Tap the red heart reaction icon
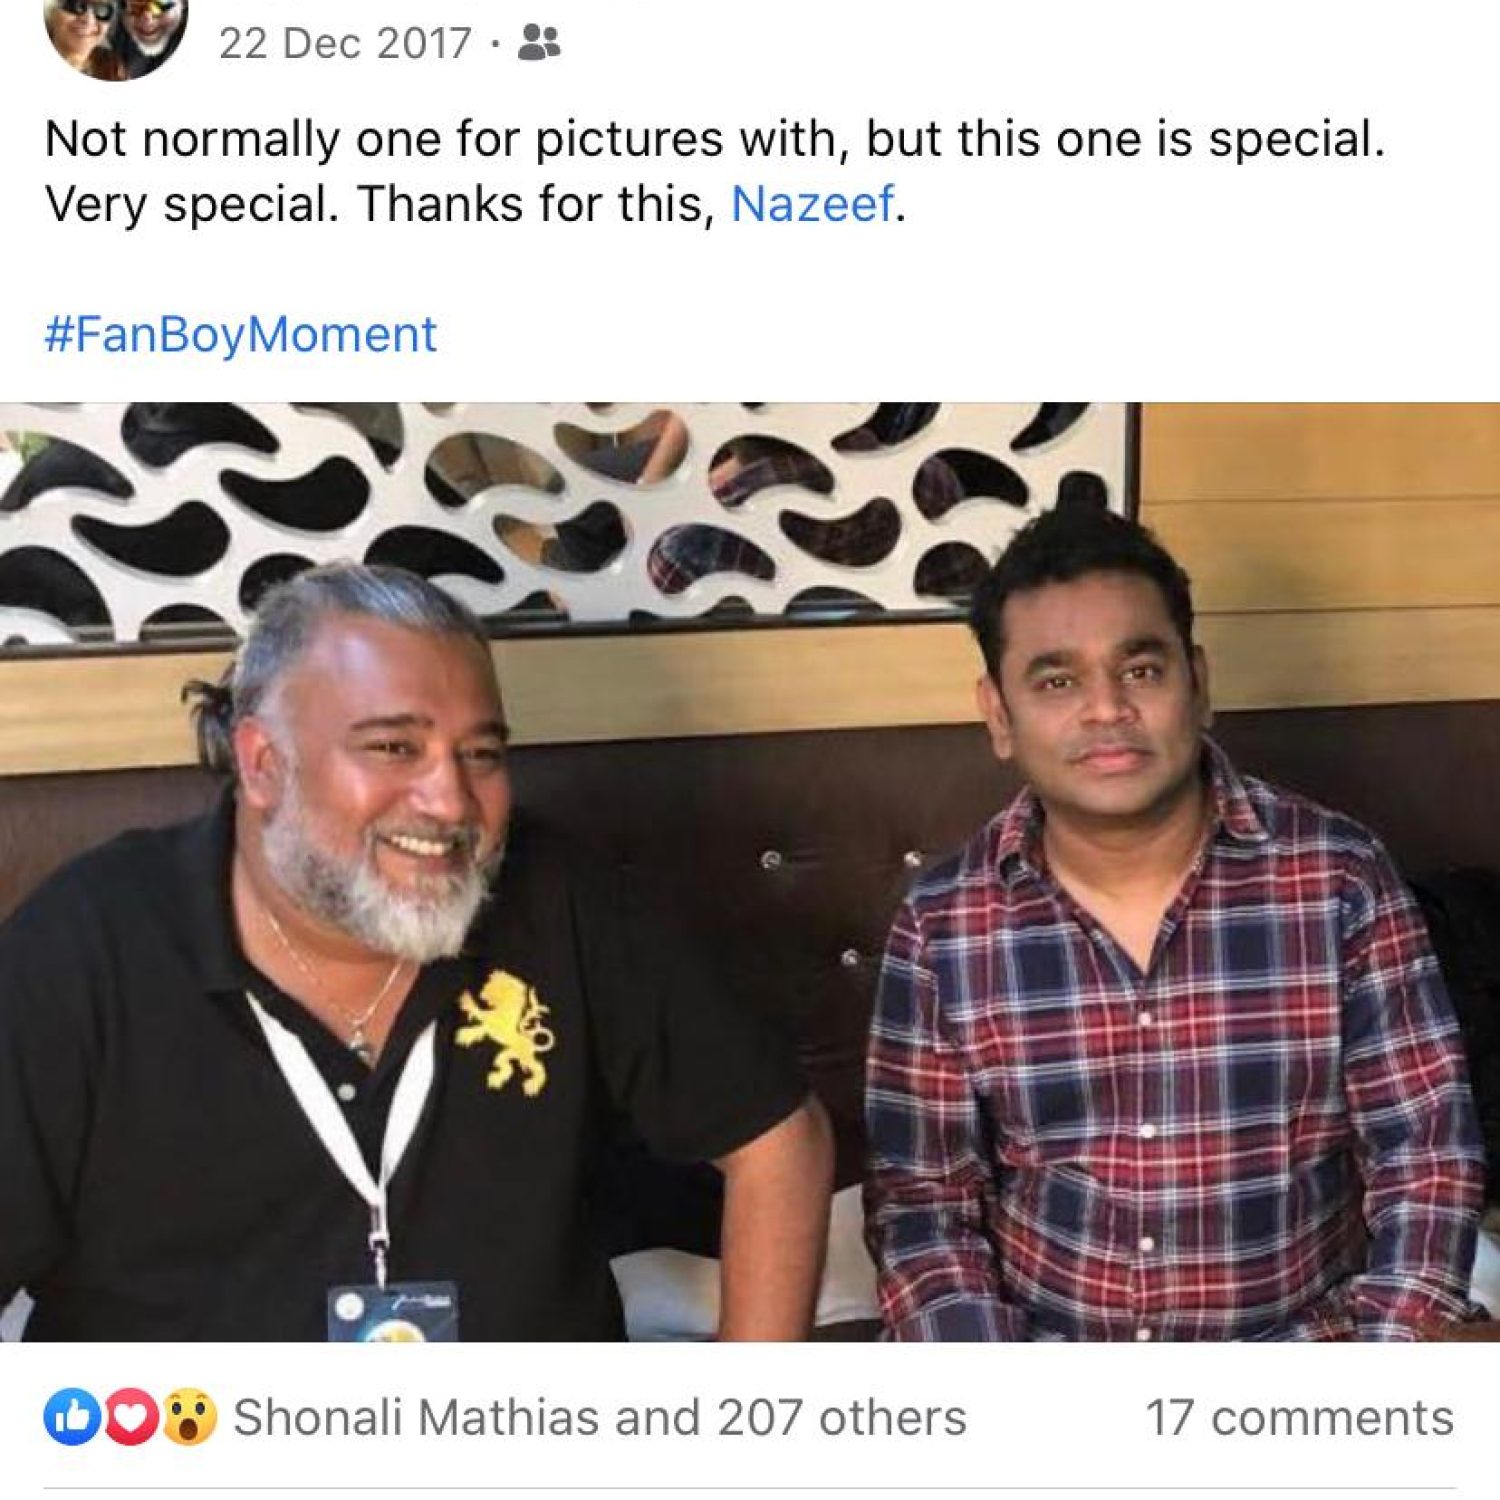The width and height of the screenshot is (1500, 1500). tap(131, 1418)
